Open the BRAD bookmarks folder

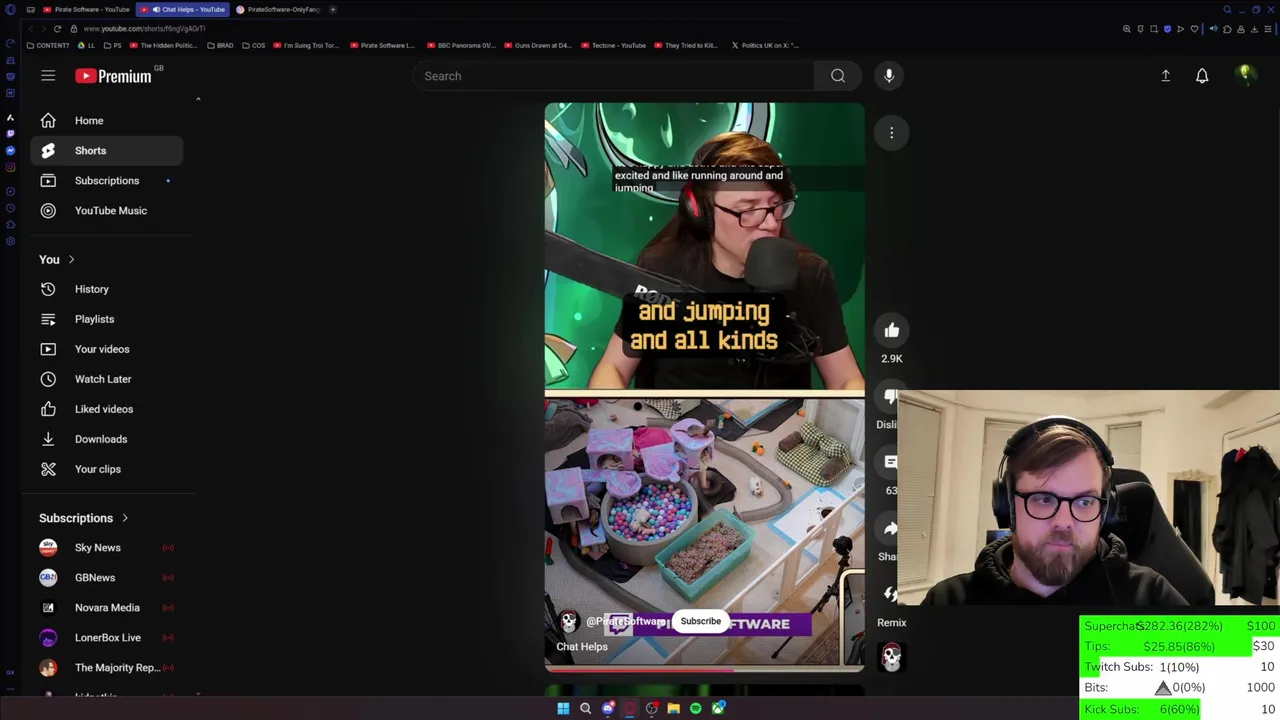pos(220,45)
